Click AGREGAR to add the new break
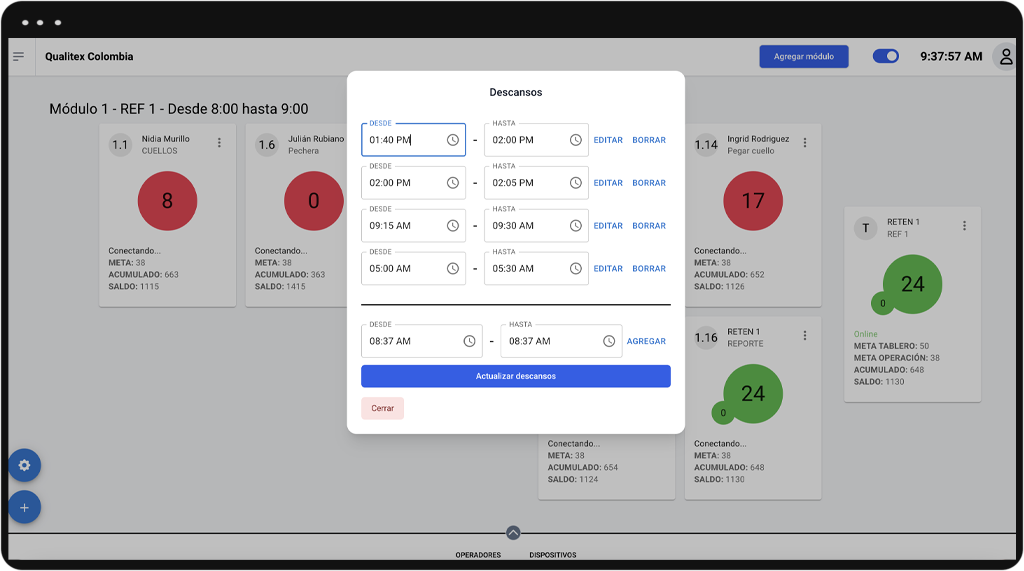This screenshot has height=571, width=1024. [646, 341]
